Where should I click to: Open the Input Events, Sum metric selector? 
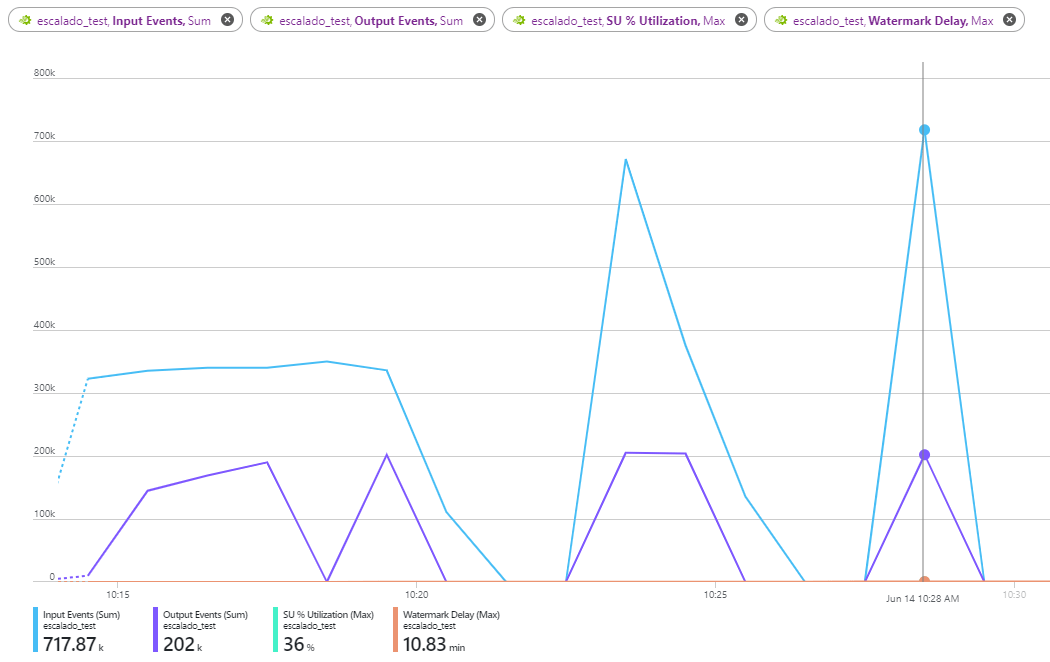tap(124, 19)
